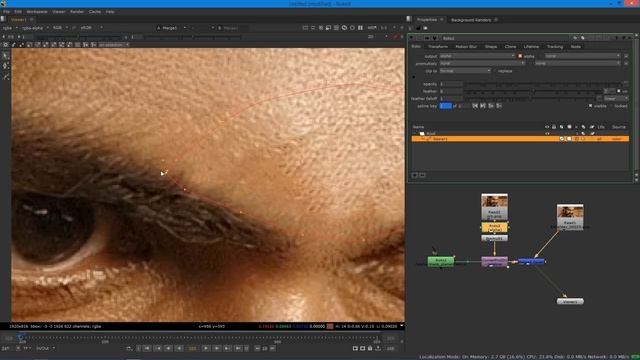Open the Viewer menu
This screenshot has height=360, width=640.
point(58,12)
